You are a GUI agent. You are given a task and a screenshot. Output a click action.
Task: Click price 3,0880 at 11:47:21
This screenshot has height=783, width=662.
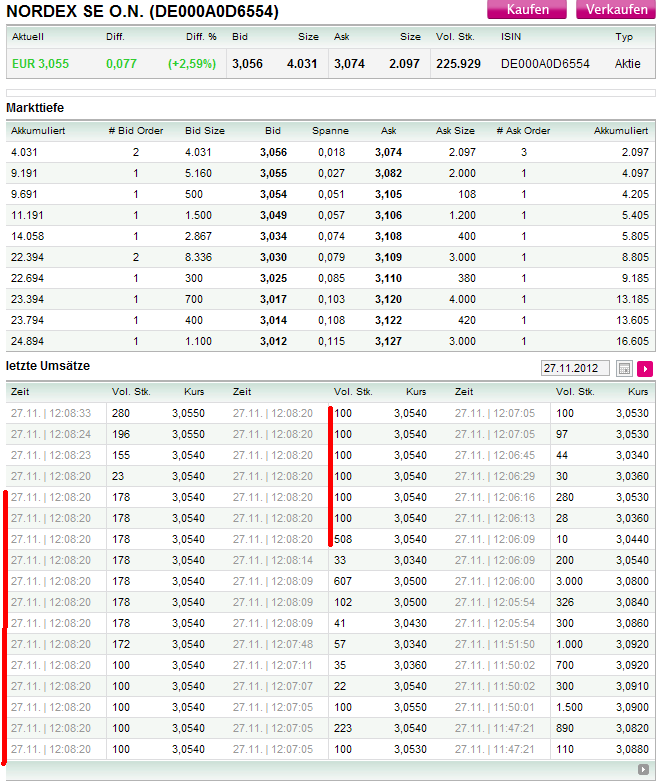coord(632,749)
